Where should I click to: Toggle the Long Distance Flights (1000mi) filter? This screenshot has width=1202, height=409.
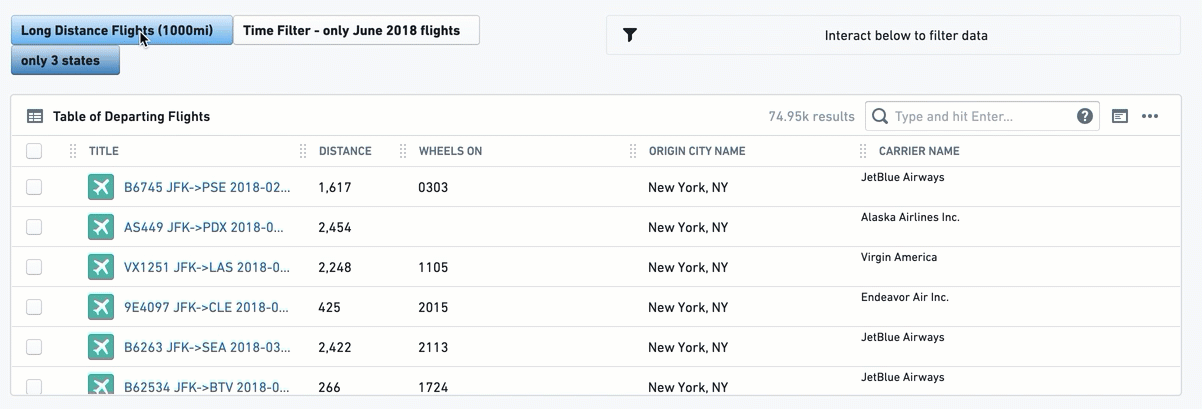[x=122, y=30]
